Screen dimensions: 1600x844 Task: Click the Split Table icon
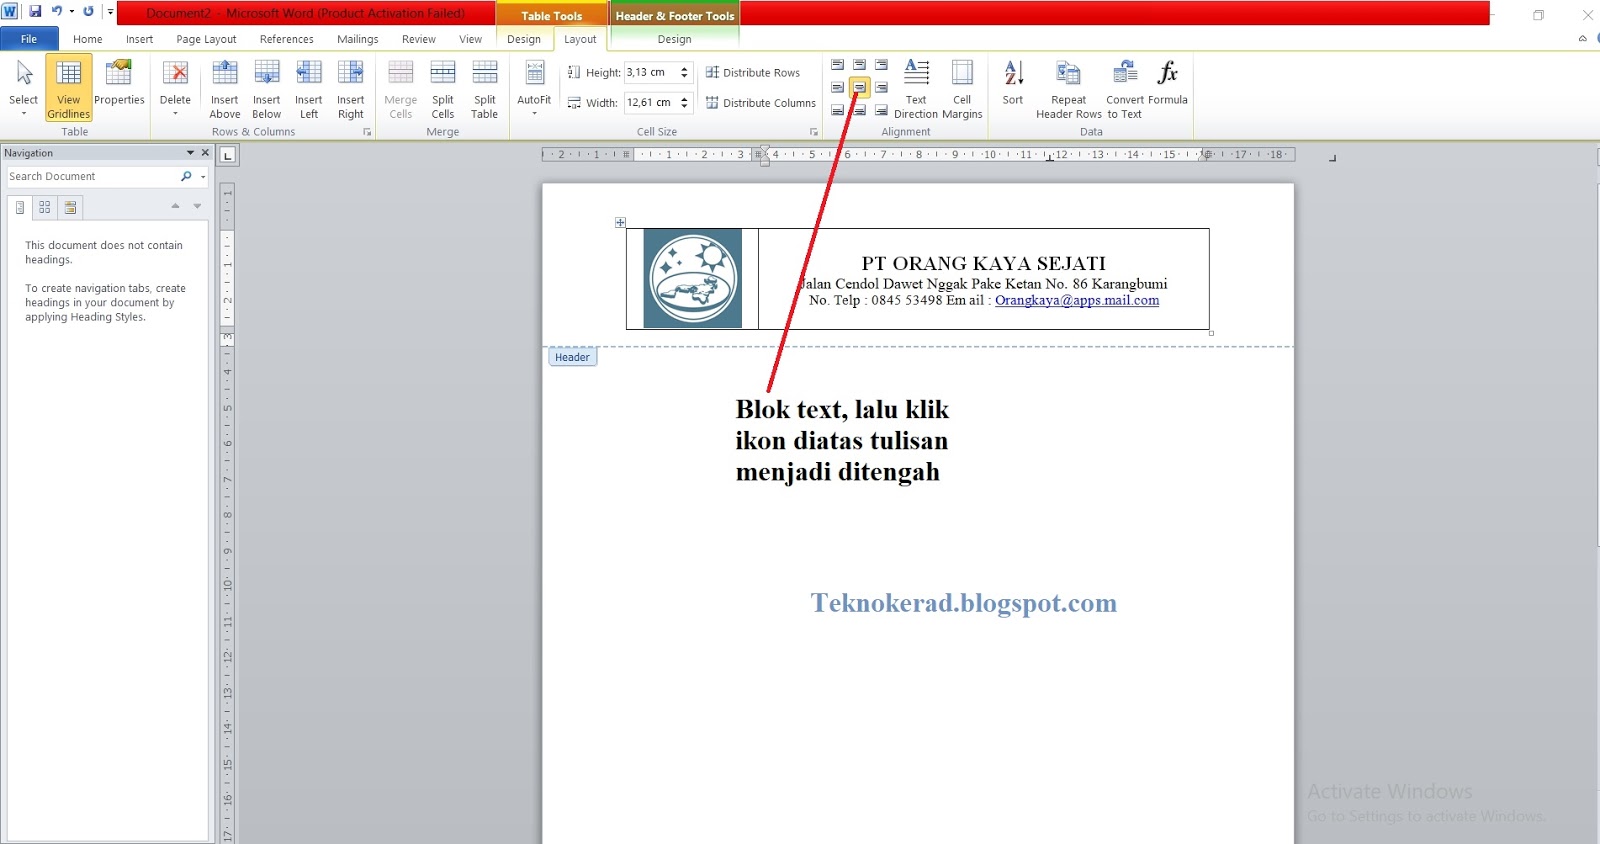[x=485, y=73]
